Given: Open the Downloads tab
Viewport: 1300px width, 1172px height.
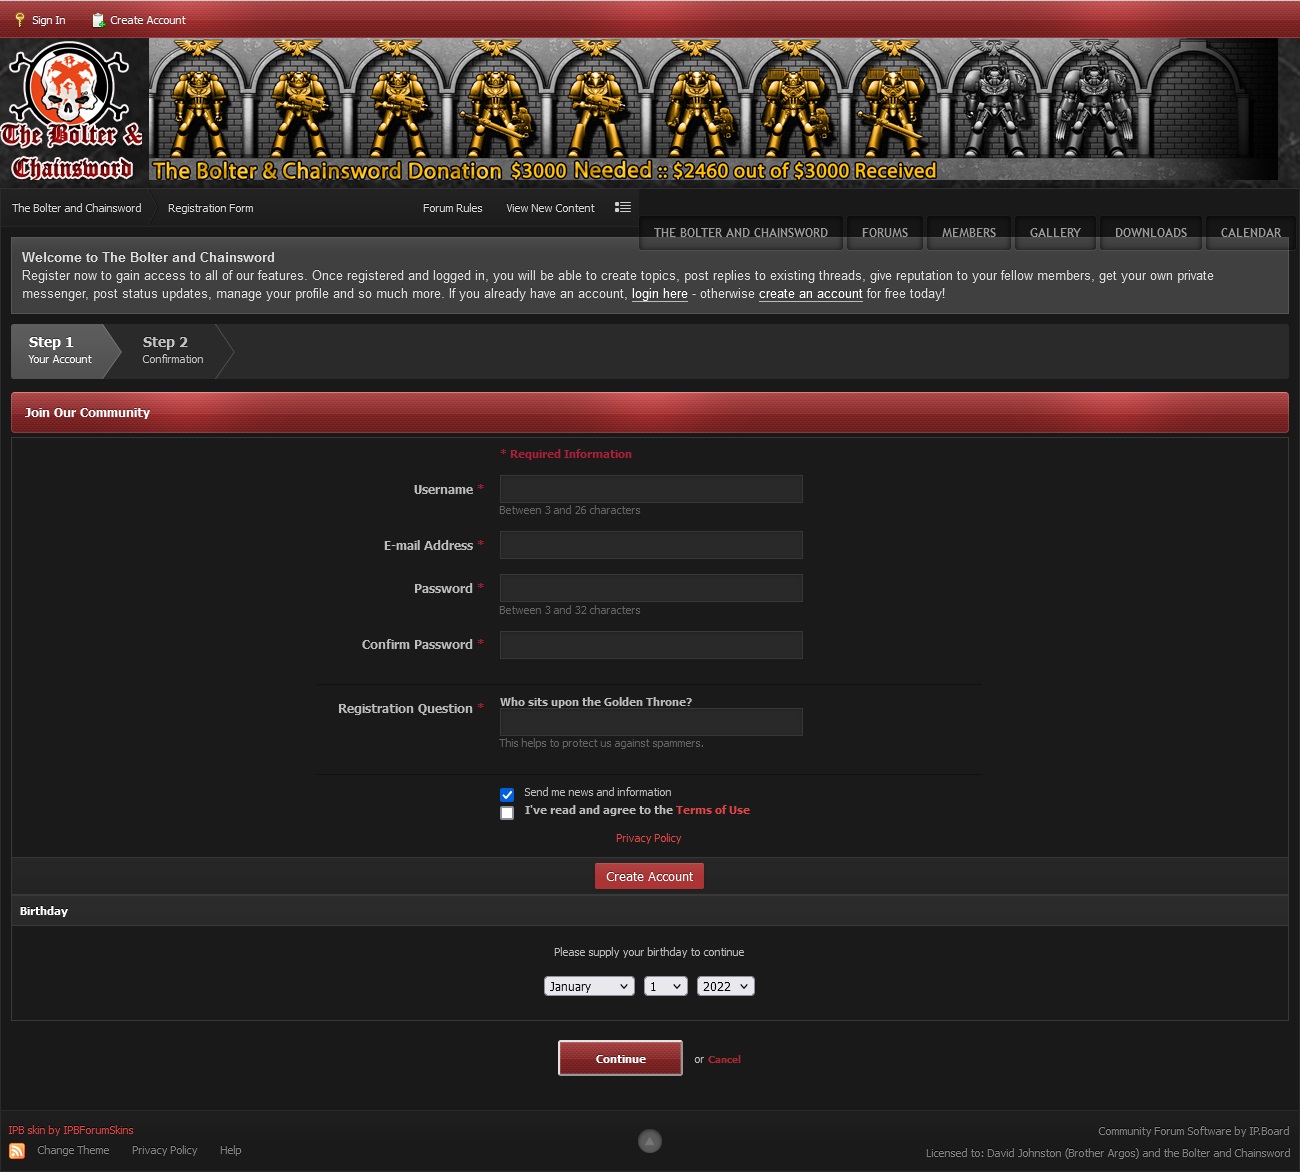Looking at the screenshot, I should (x=1151, y=233).
